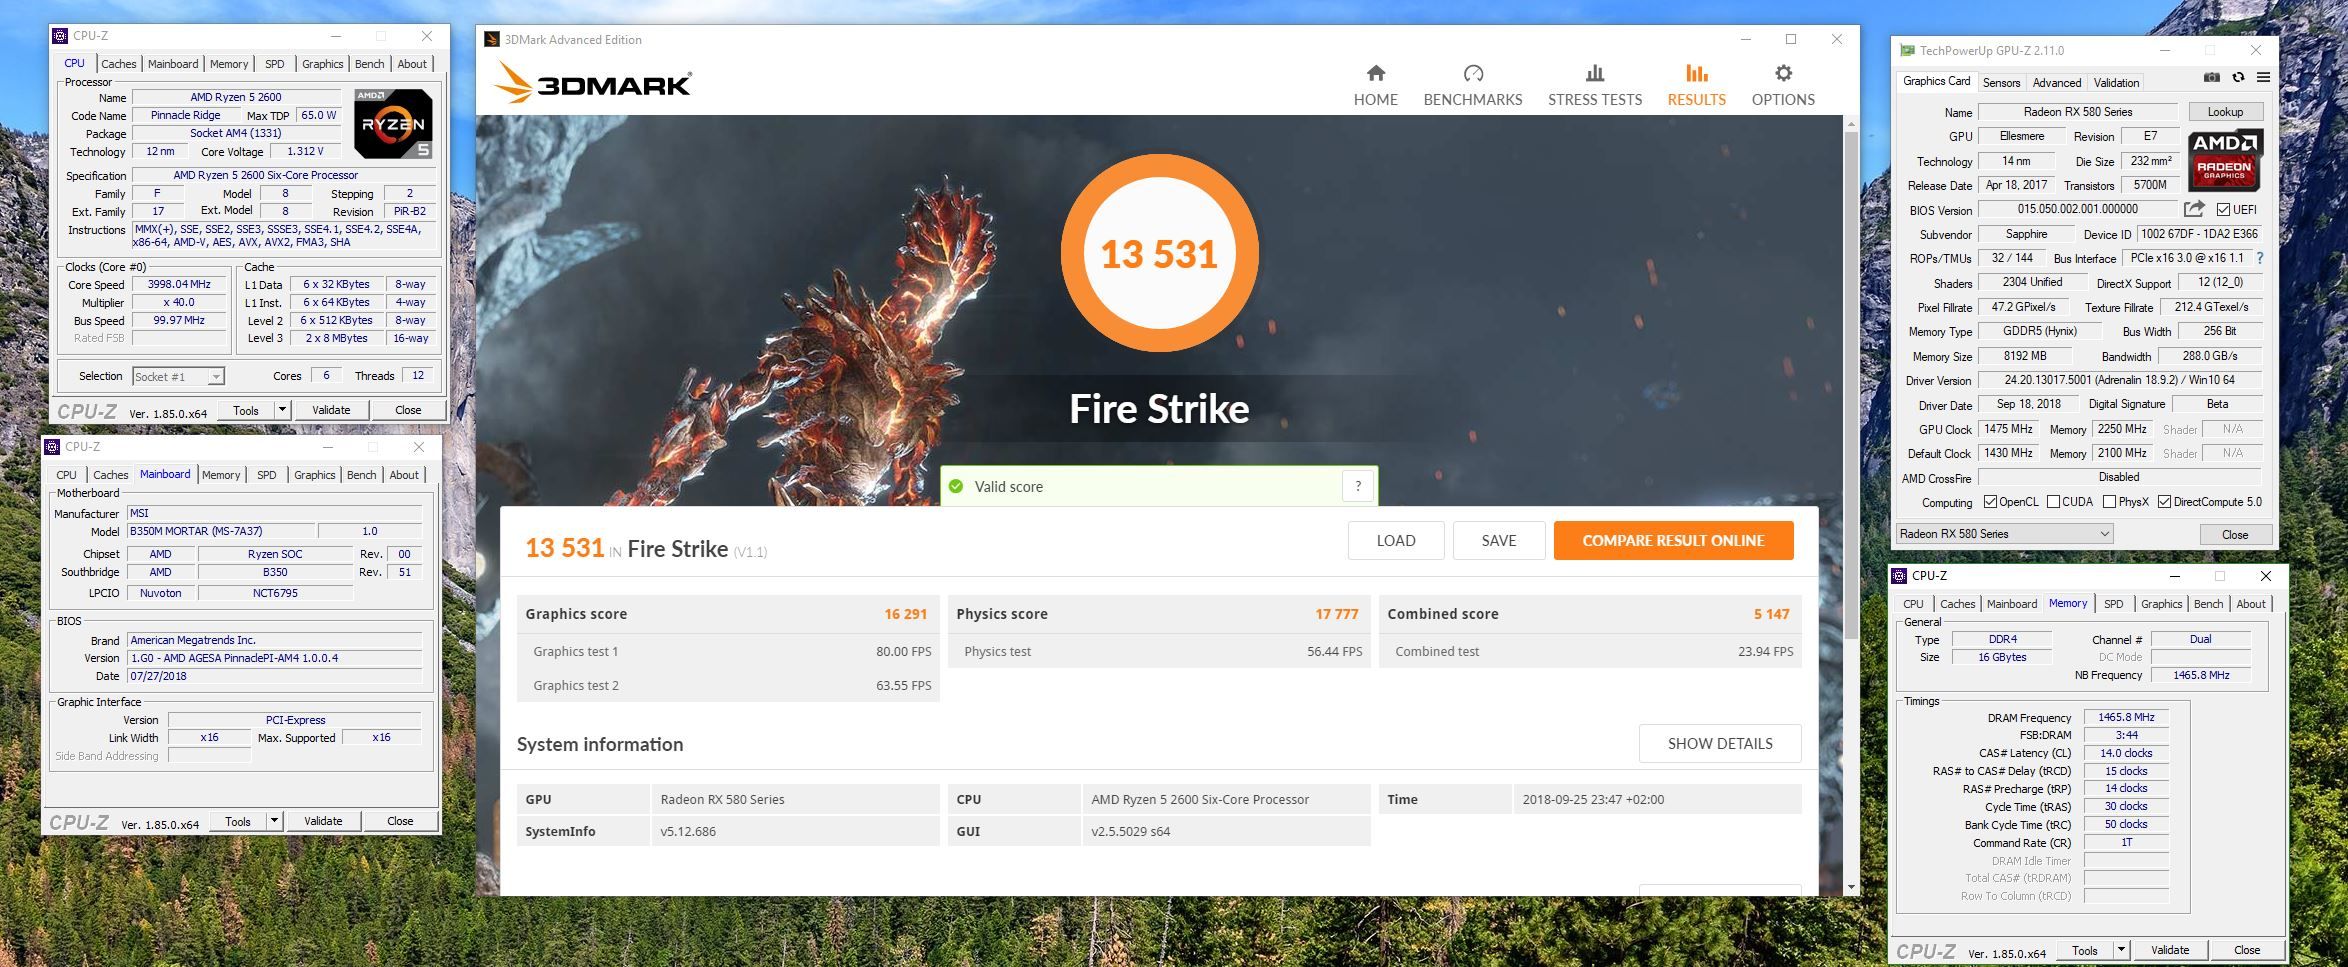This screenshot has height=967, width=2348.
Task: Click scrollbar up arrow in 3DMark
Action: coord(1851,124)
